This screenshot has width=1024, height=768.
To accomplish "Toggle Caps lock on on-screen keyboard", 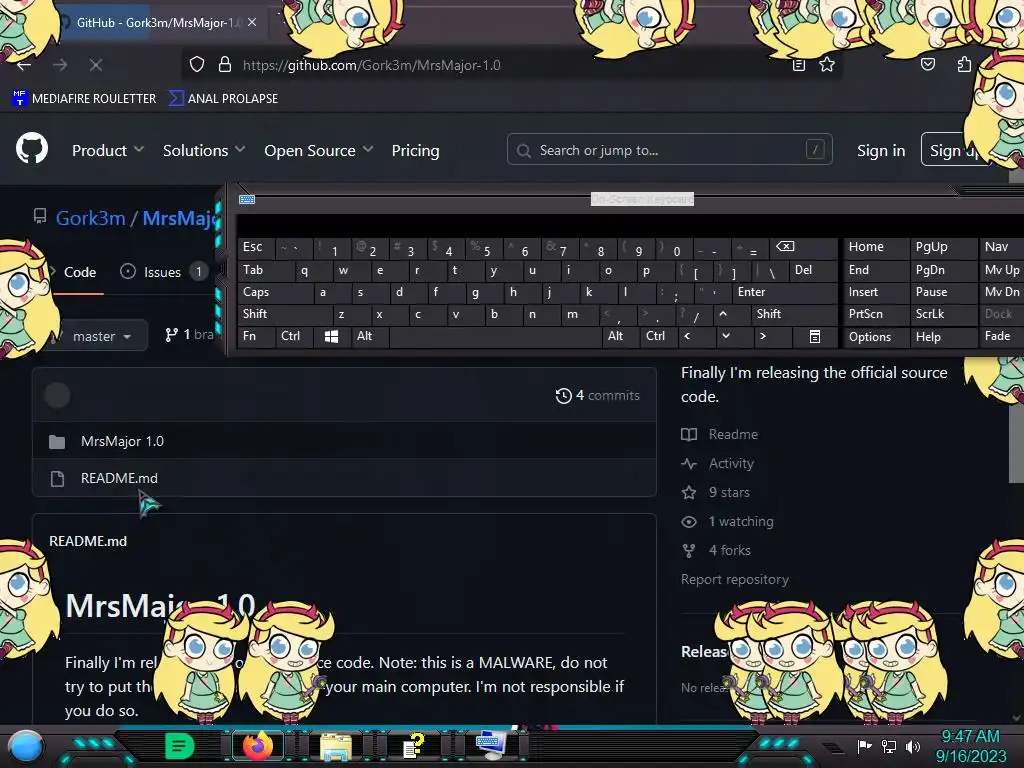I will (275, 292).
